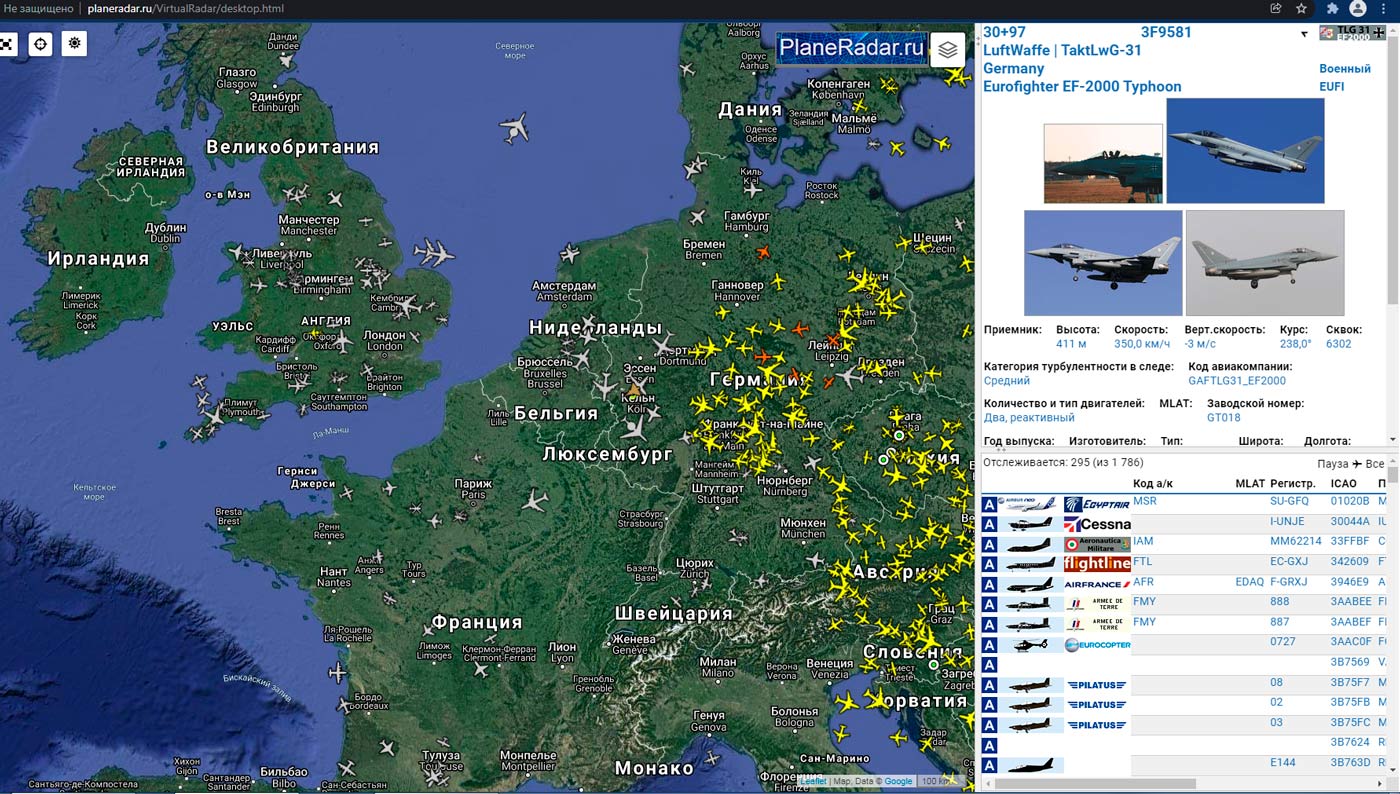This screenshot has height=794, width=1400.
Task: Toggle Пауза in the aircraft list
Action: tap(1332, 464)
